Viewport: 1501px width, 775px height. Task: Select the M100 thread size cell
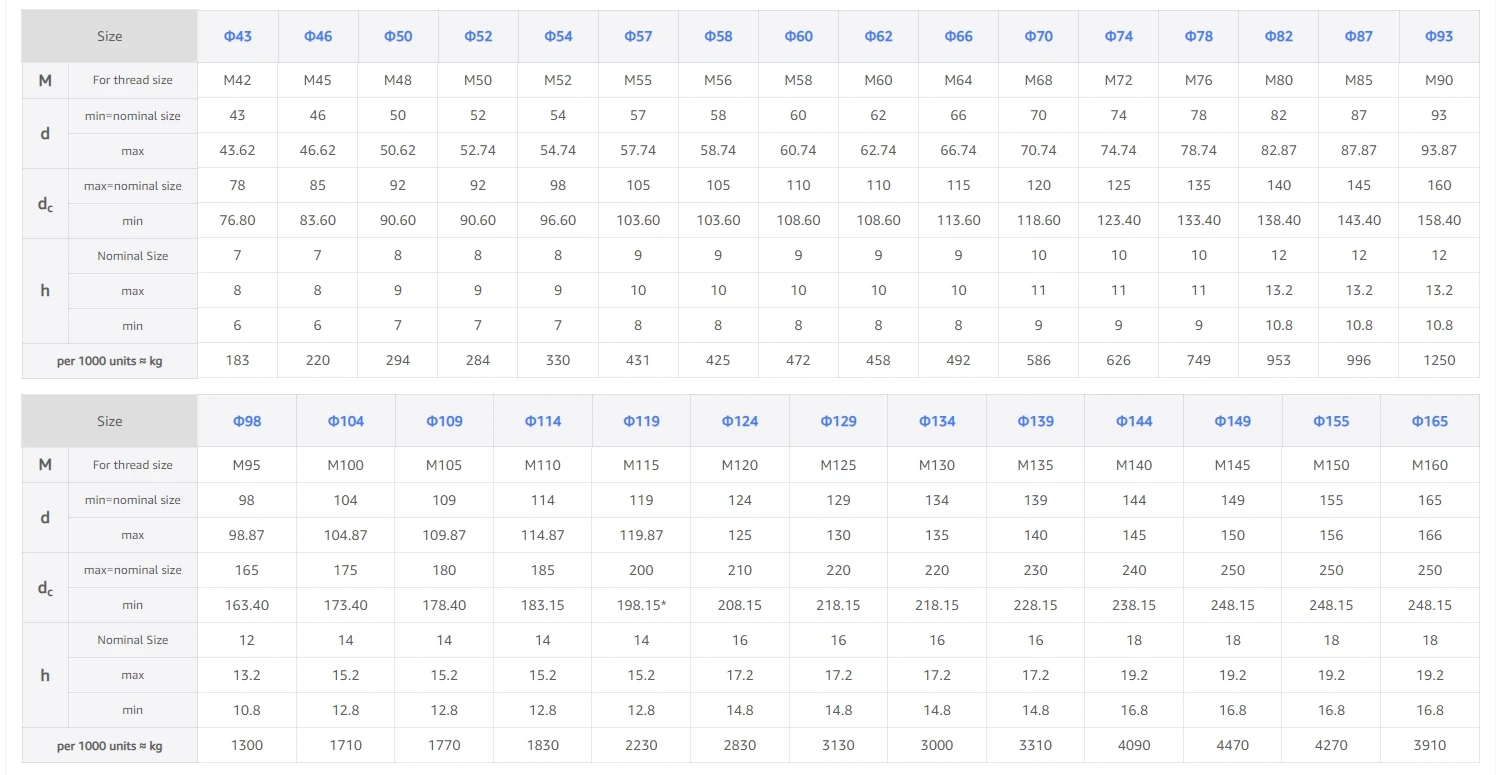(x=346, y=465)
